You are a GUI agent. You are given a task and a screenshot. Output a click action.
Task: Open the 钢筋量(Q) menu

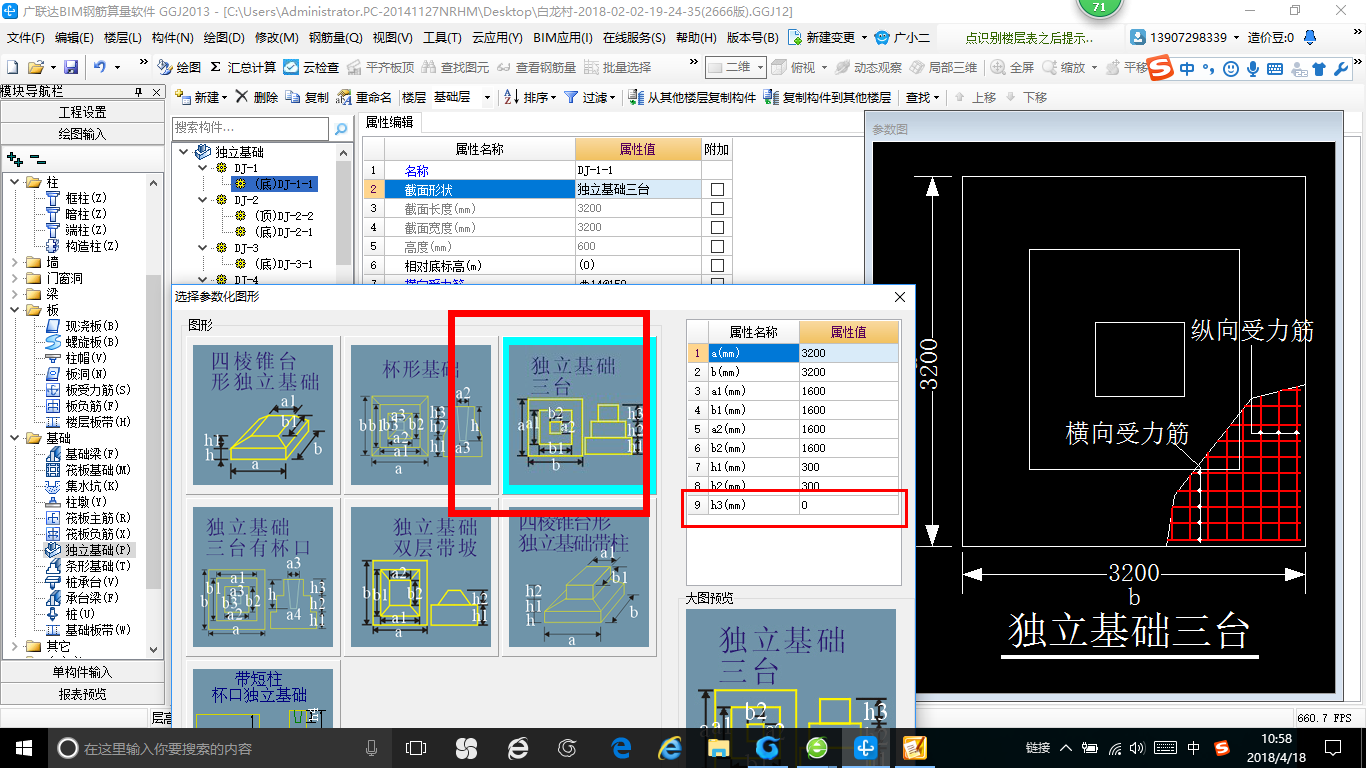click(x=335, y=38)
